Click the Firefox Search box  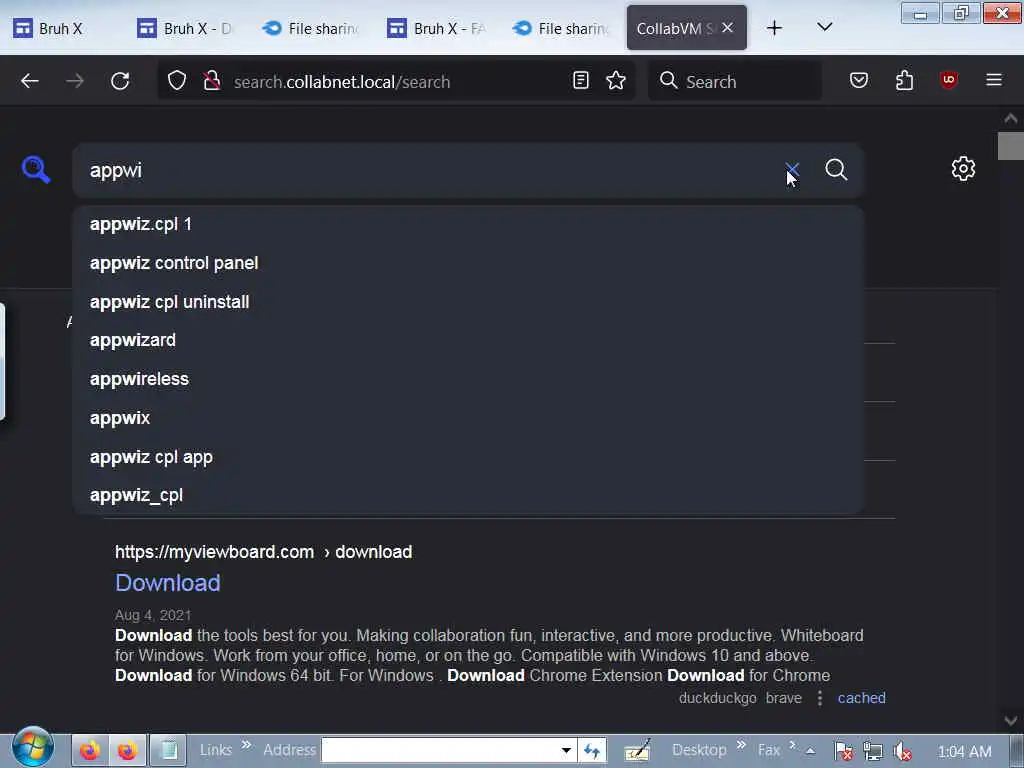(x=735, y=81)
